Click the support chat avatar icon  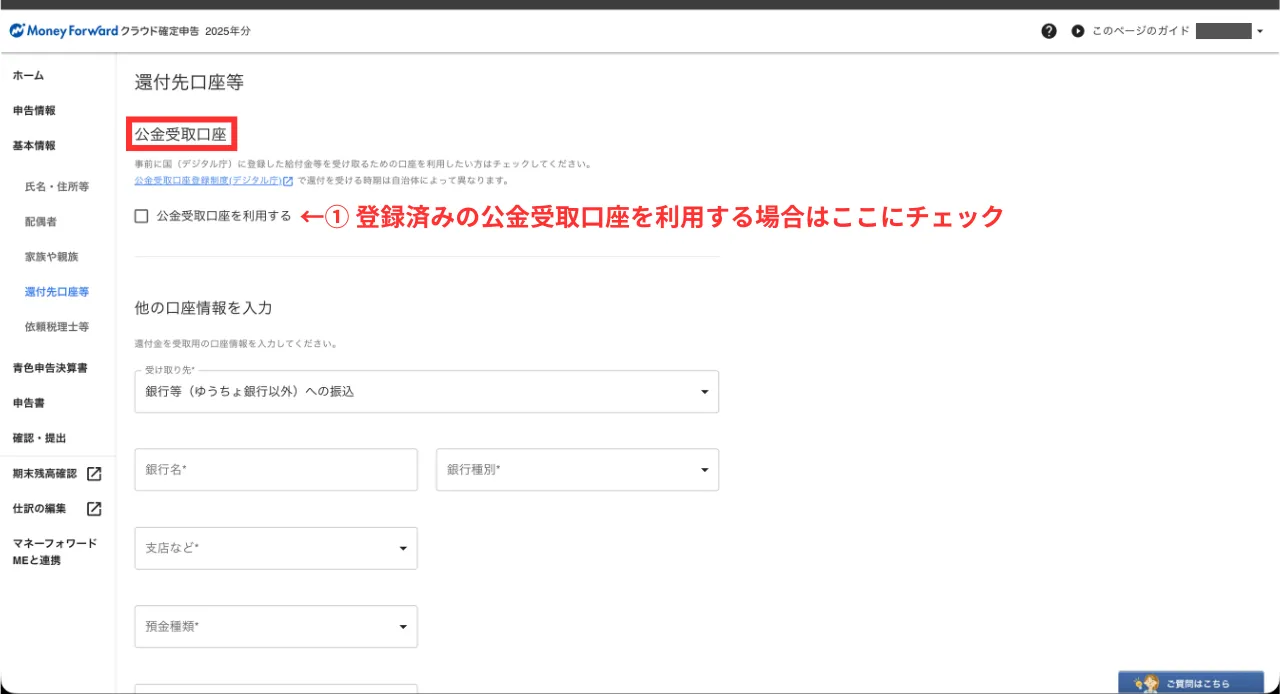click(1144, 684)
